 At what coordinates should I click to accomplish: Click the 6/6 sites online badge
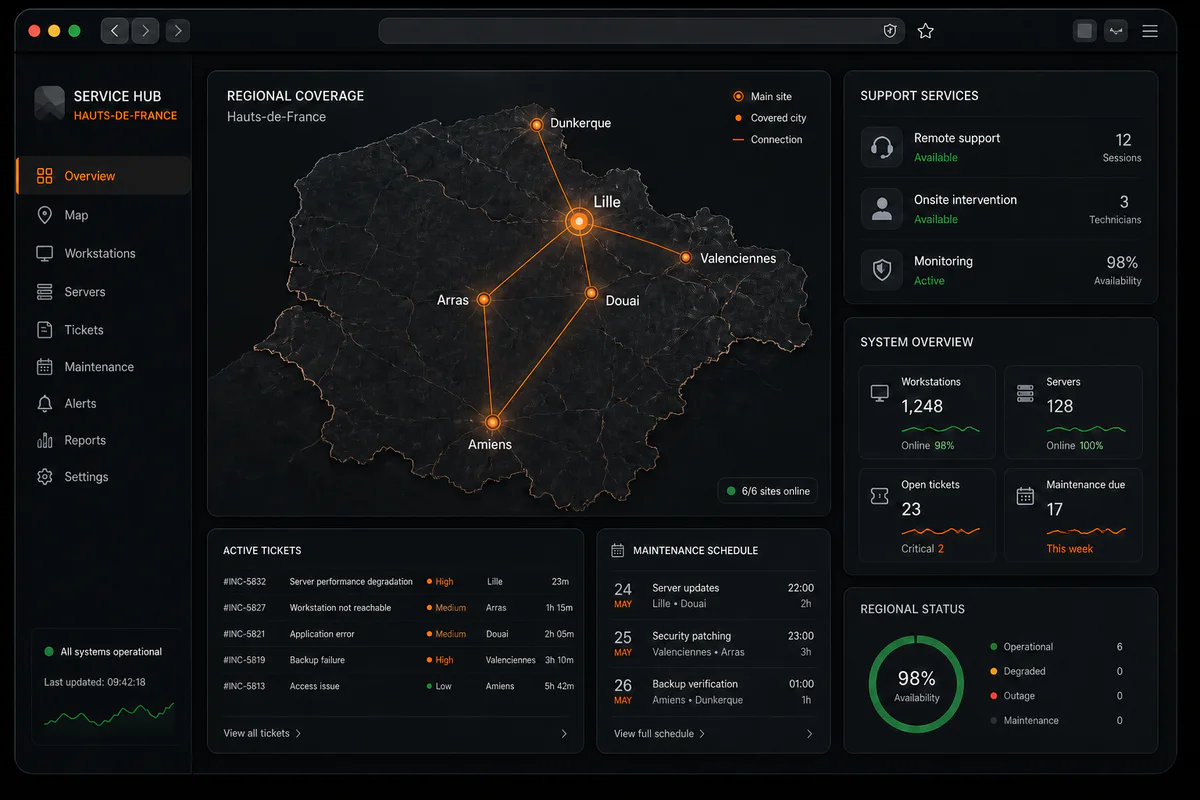coord(768,491)
